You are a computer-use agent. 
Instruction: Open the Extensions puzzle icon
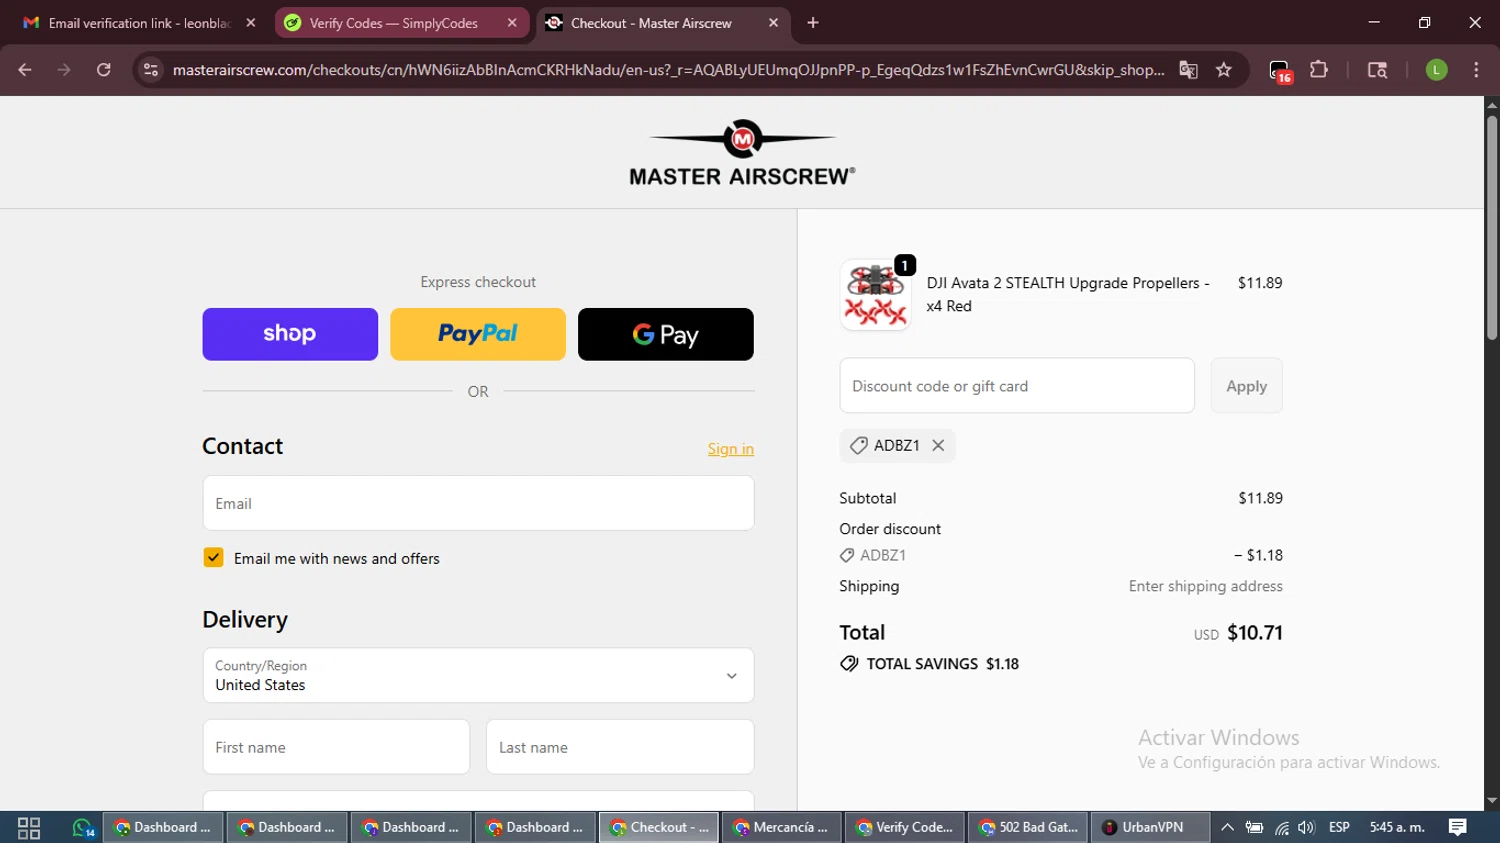point(1319,70)
